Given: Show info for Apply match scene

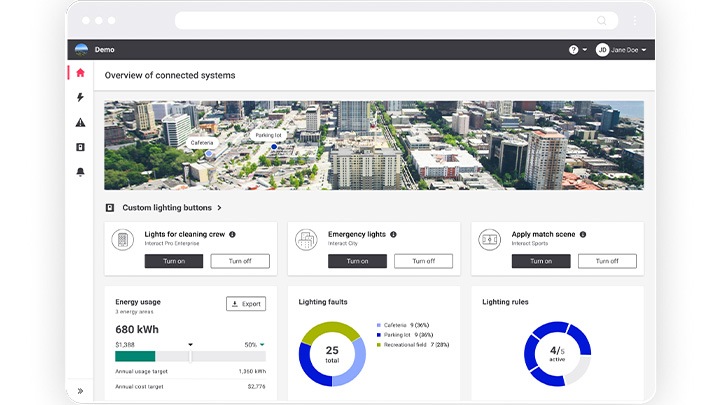Looking at the screenshot, I should pyautogui.click(x=583, y=234).
